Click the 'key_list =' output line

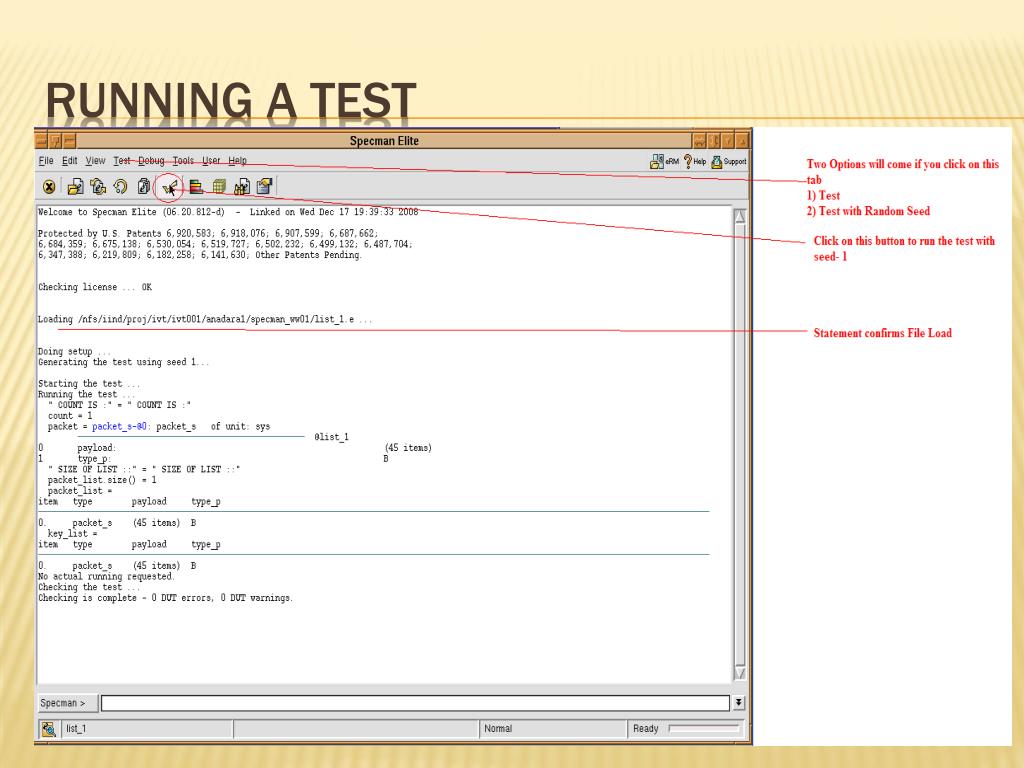coord(72,534)
